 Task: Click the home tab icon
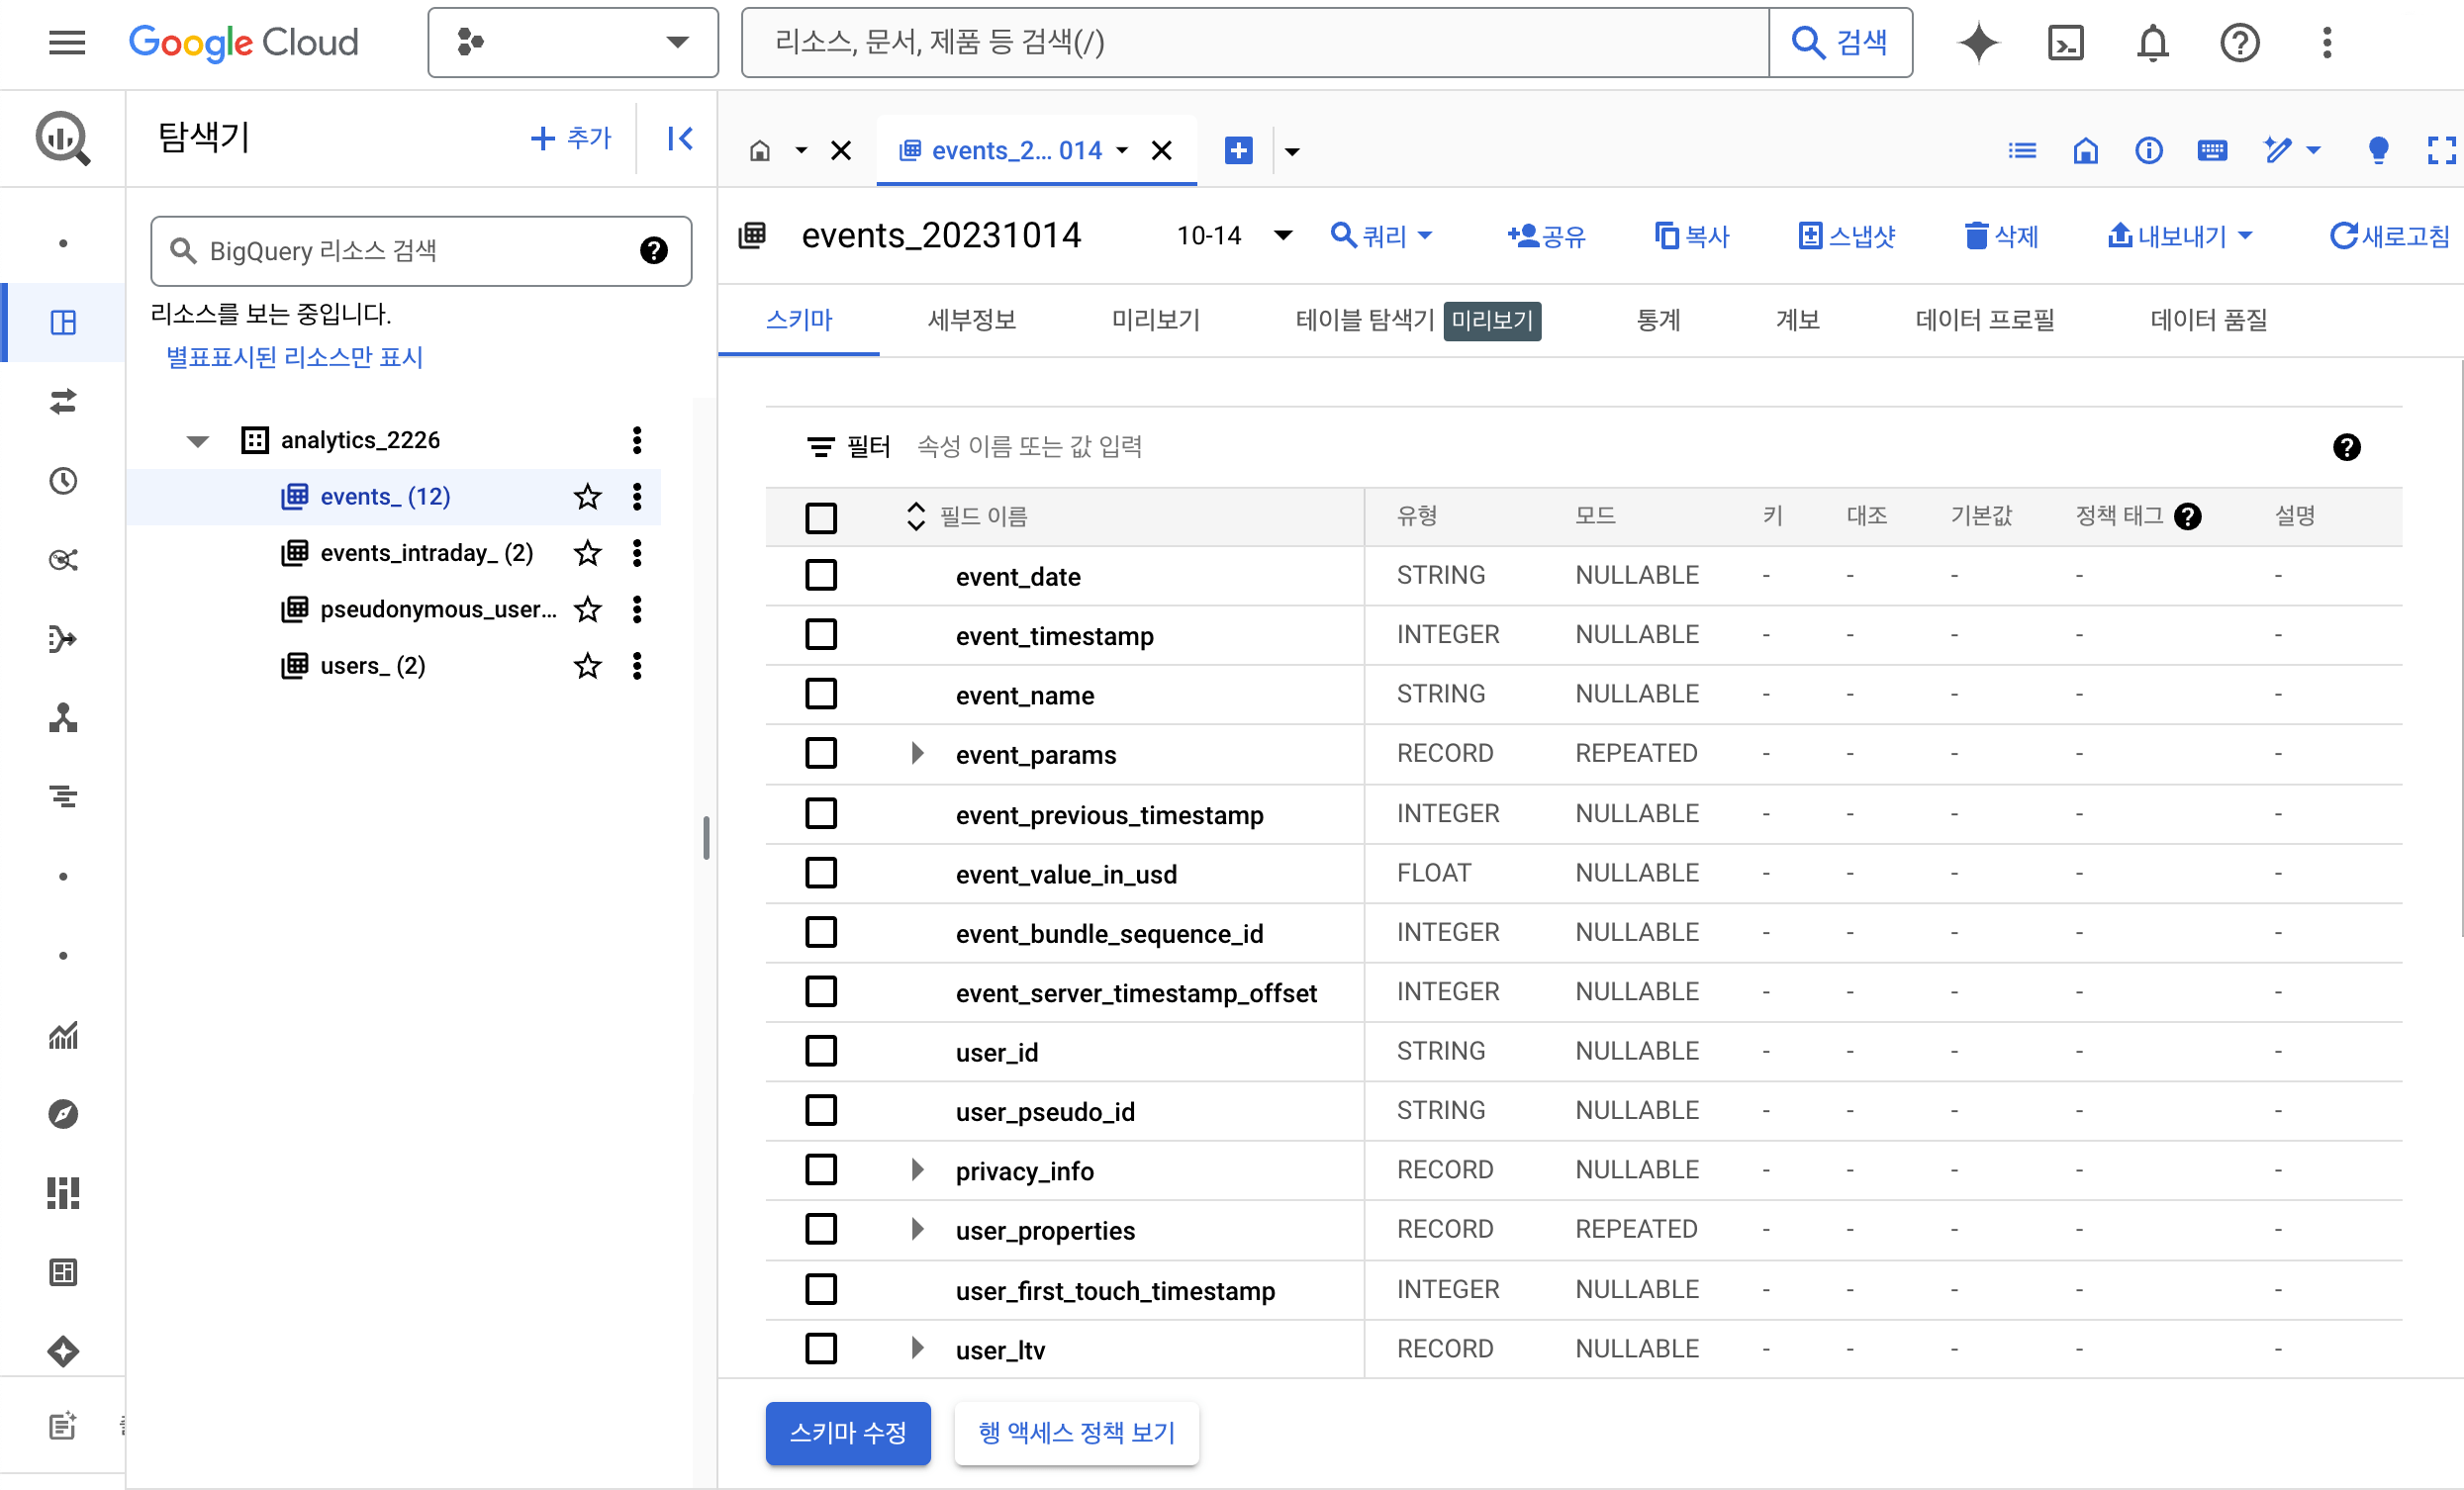click(760, 151)
